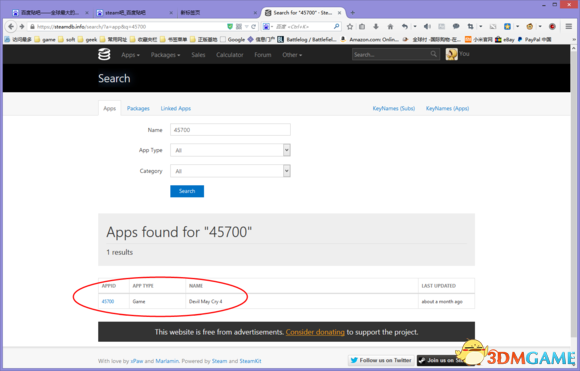The height and width of the screenshot is (371, 580).
Task: Open KeyNames (Apps) link
Action: pos(447,108)
